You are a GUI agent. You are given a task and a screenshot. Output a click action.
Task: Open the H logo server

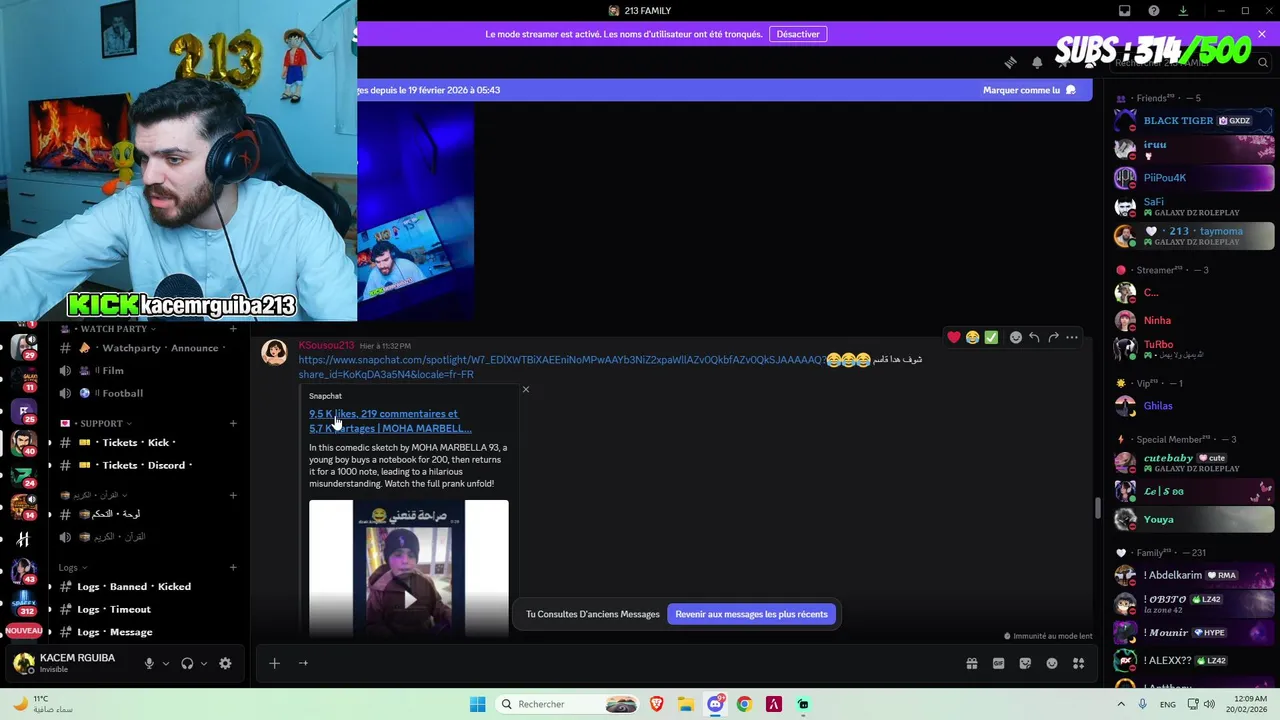pos(23,539)
